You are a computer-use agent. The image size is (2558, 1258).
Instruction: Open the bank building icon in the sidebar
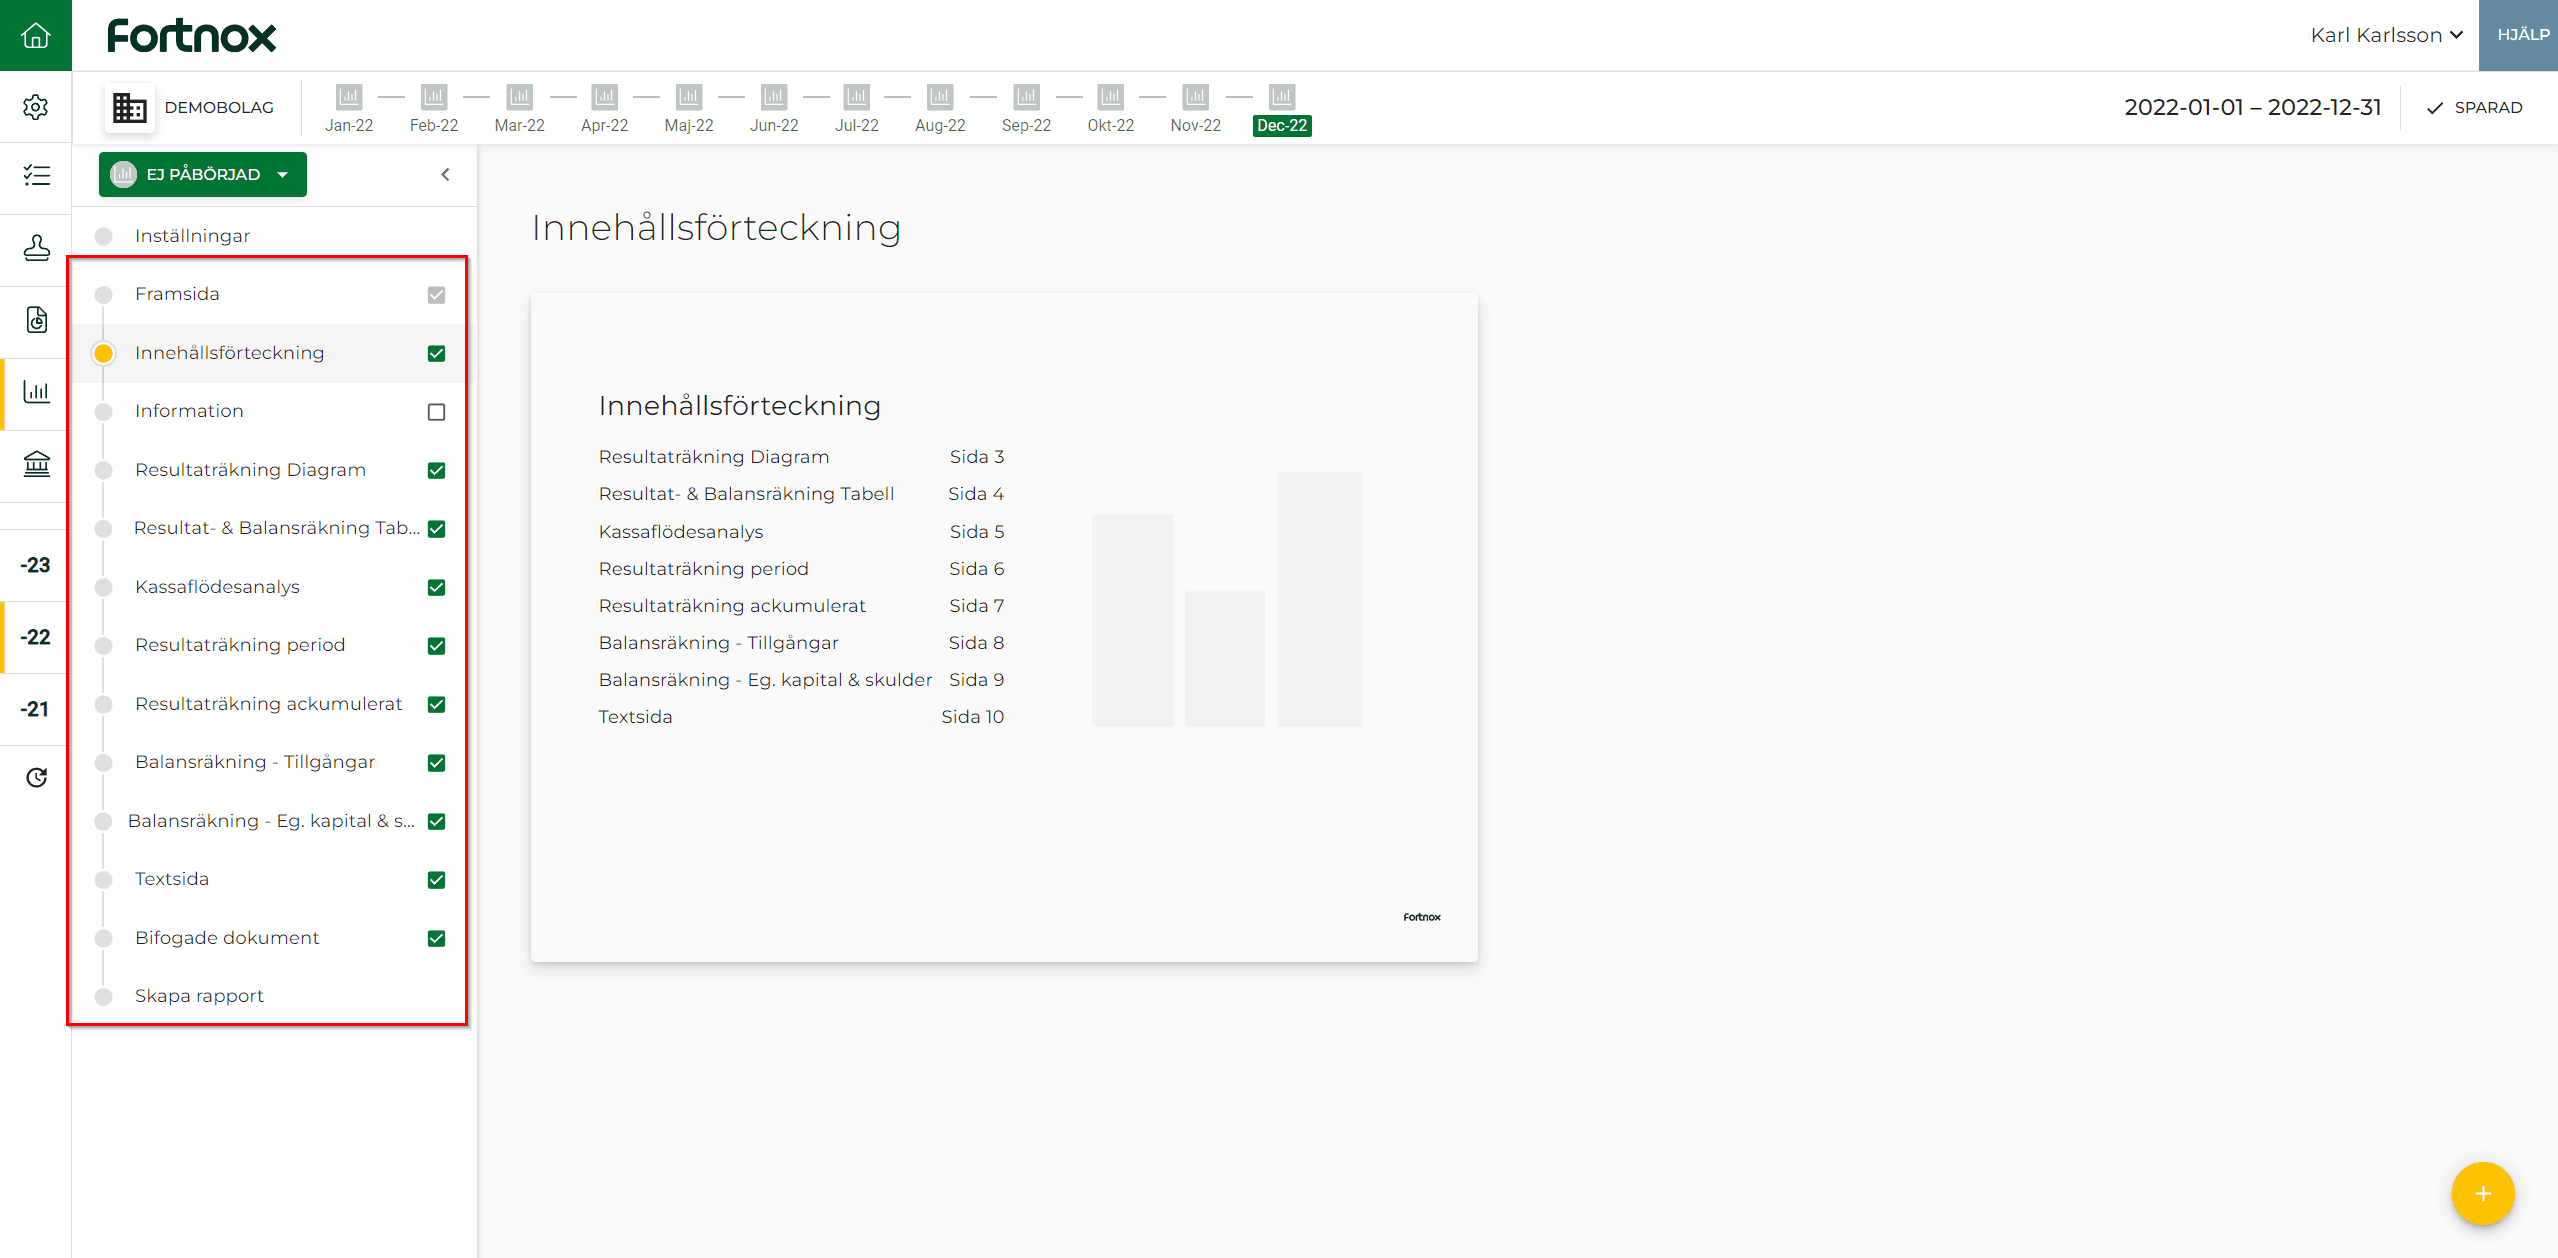coord(36,464)
